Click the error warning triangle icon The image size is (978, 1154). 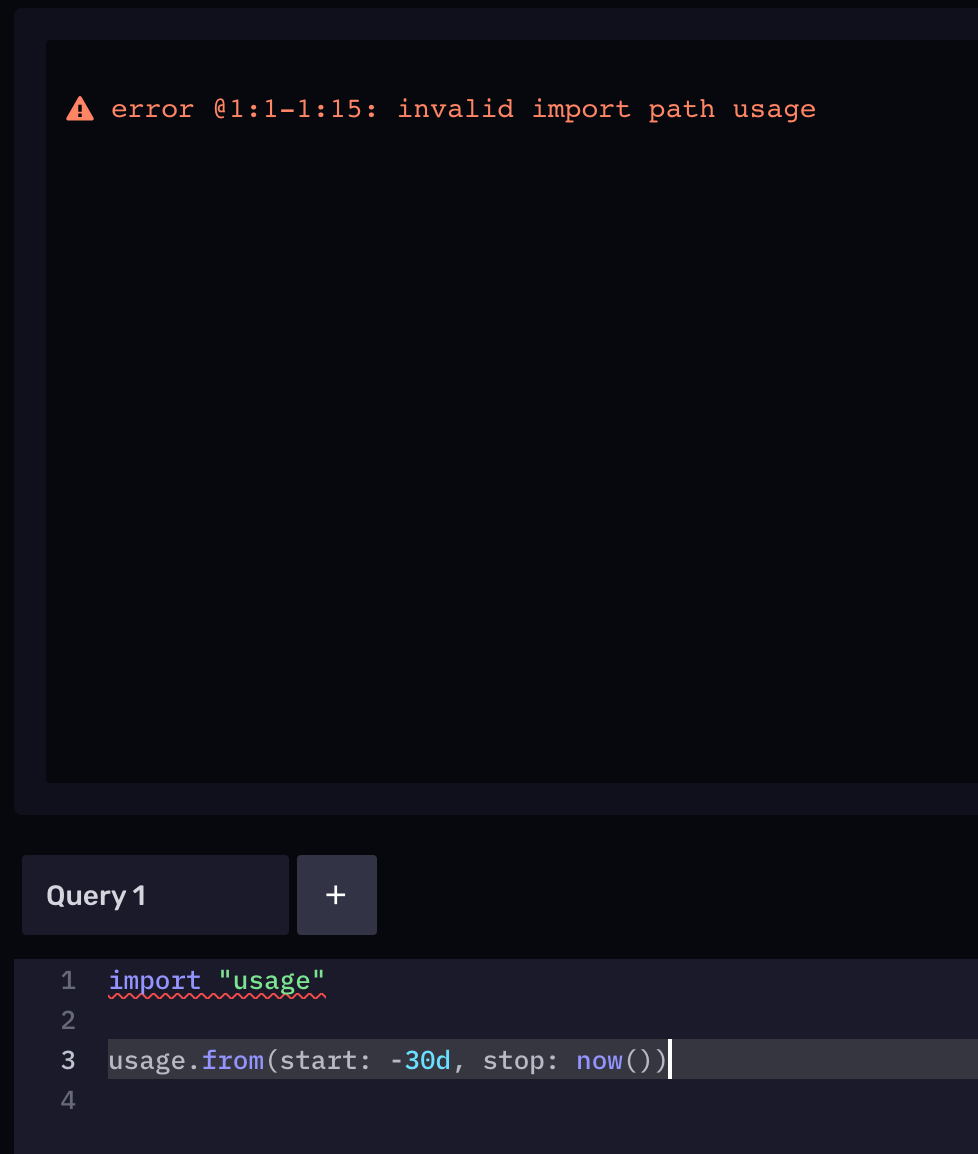click(x=79, y=107)
